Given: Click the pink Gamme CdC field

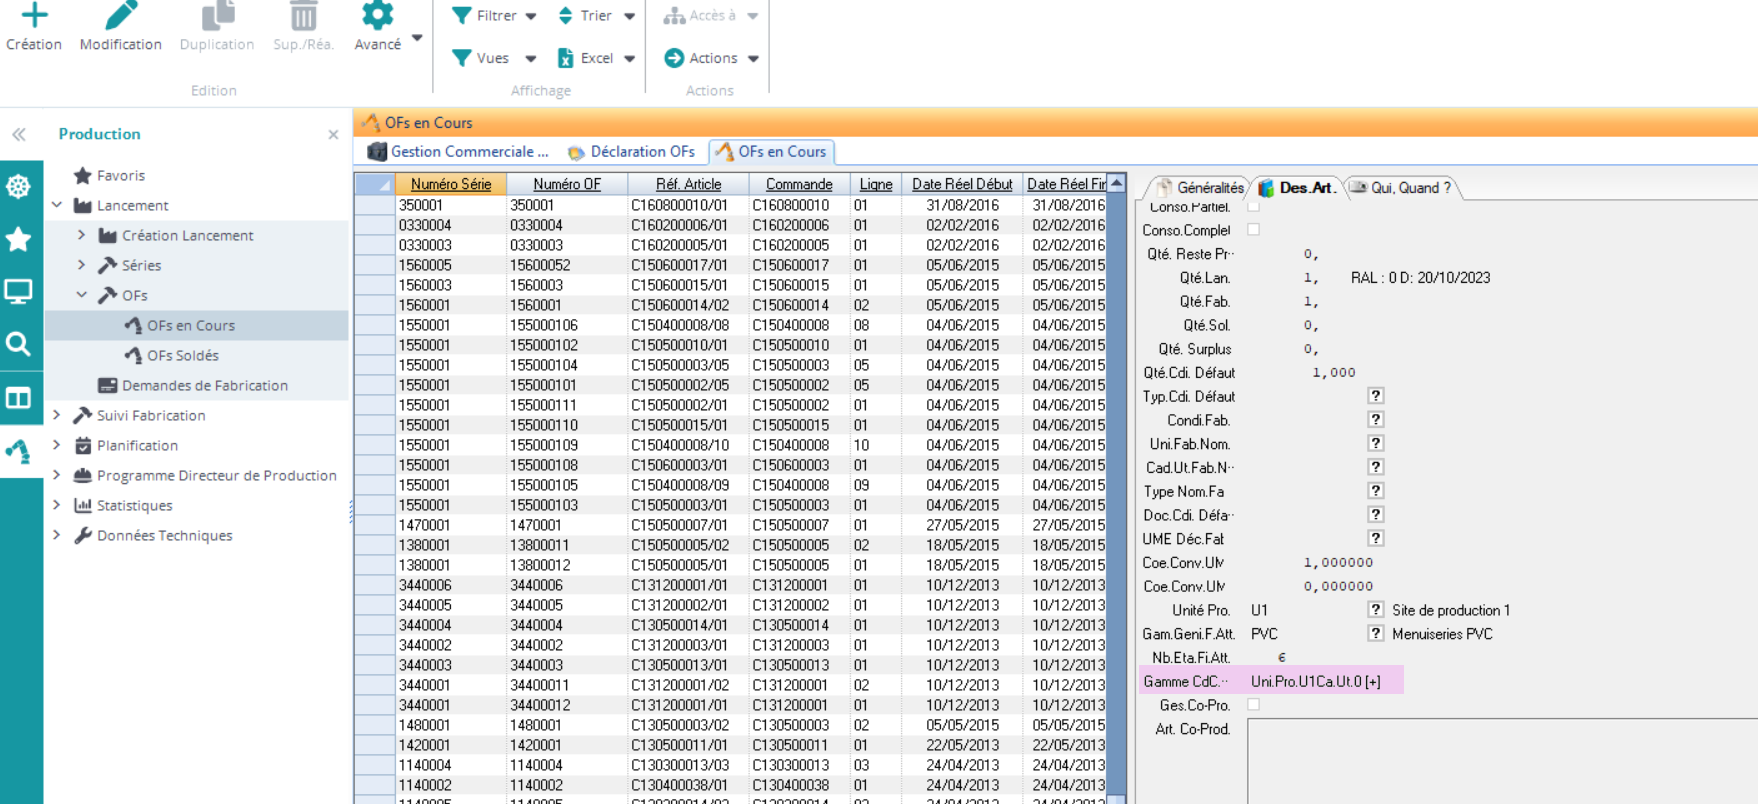Looking at the screenshot, I should (x=1315, y=681).
